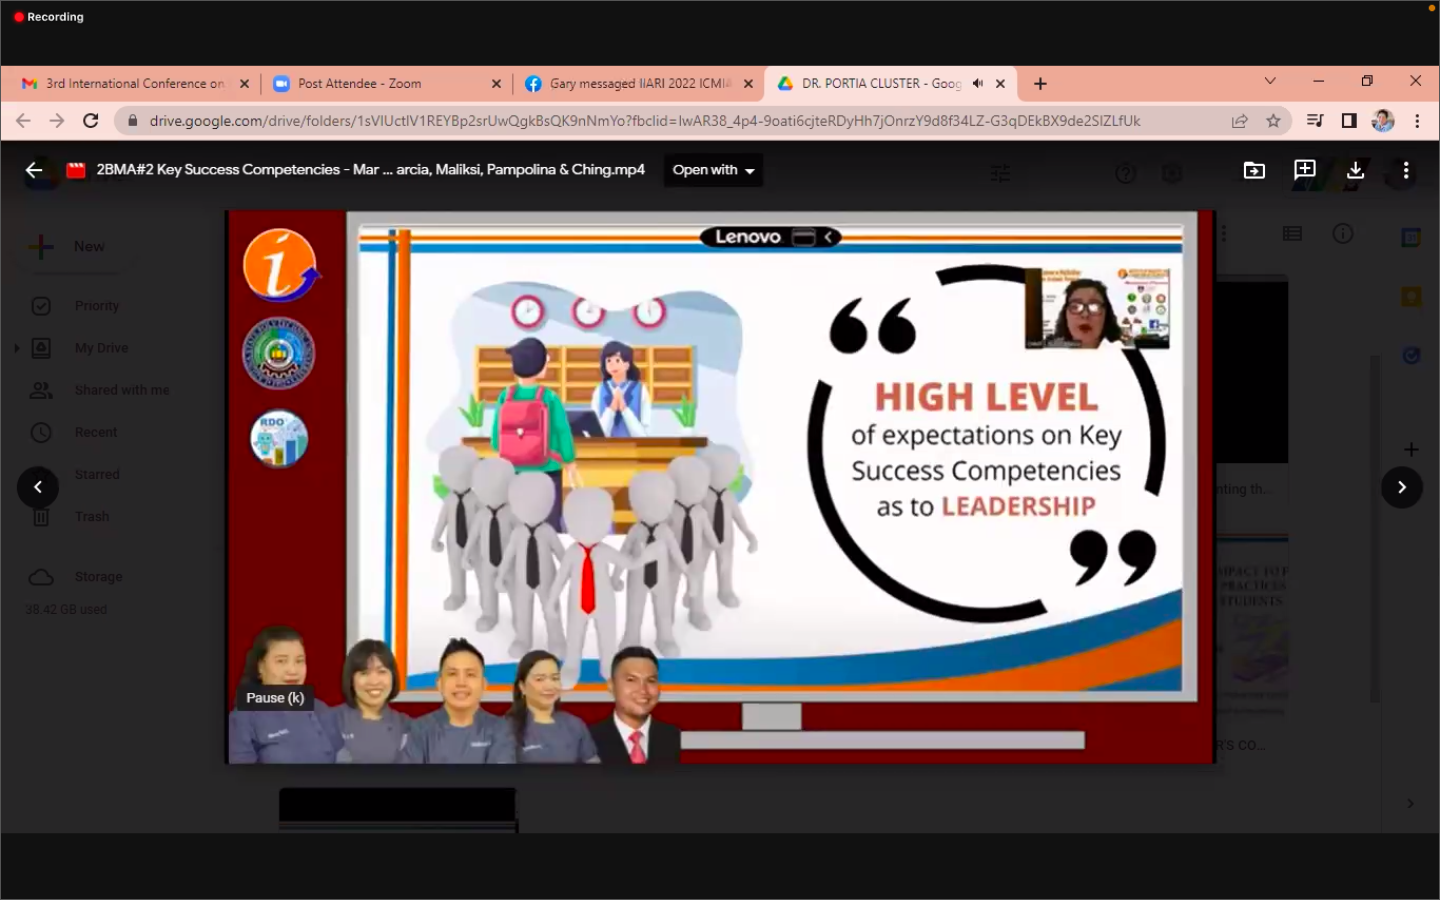Click the back arrow to close preview
1440x900 pixels.
pyautogui.click(x=34, y=170)
